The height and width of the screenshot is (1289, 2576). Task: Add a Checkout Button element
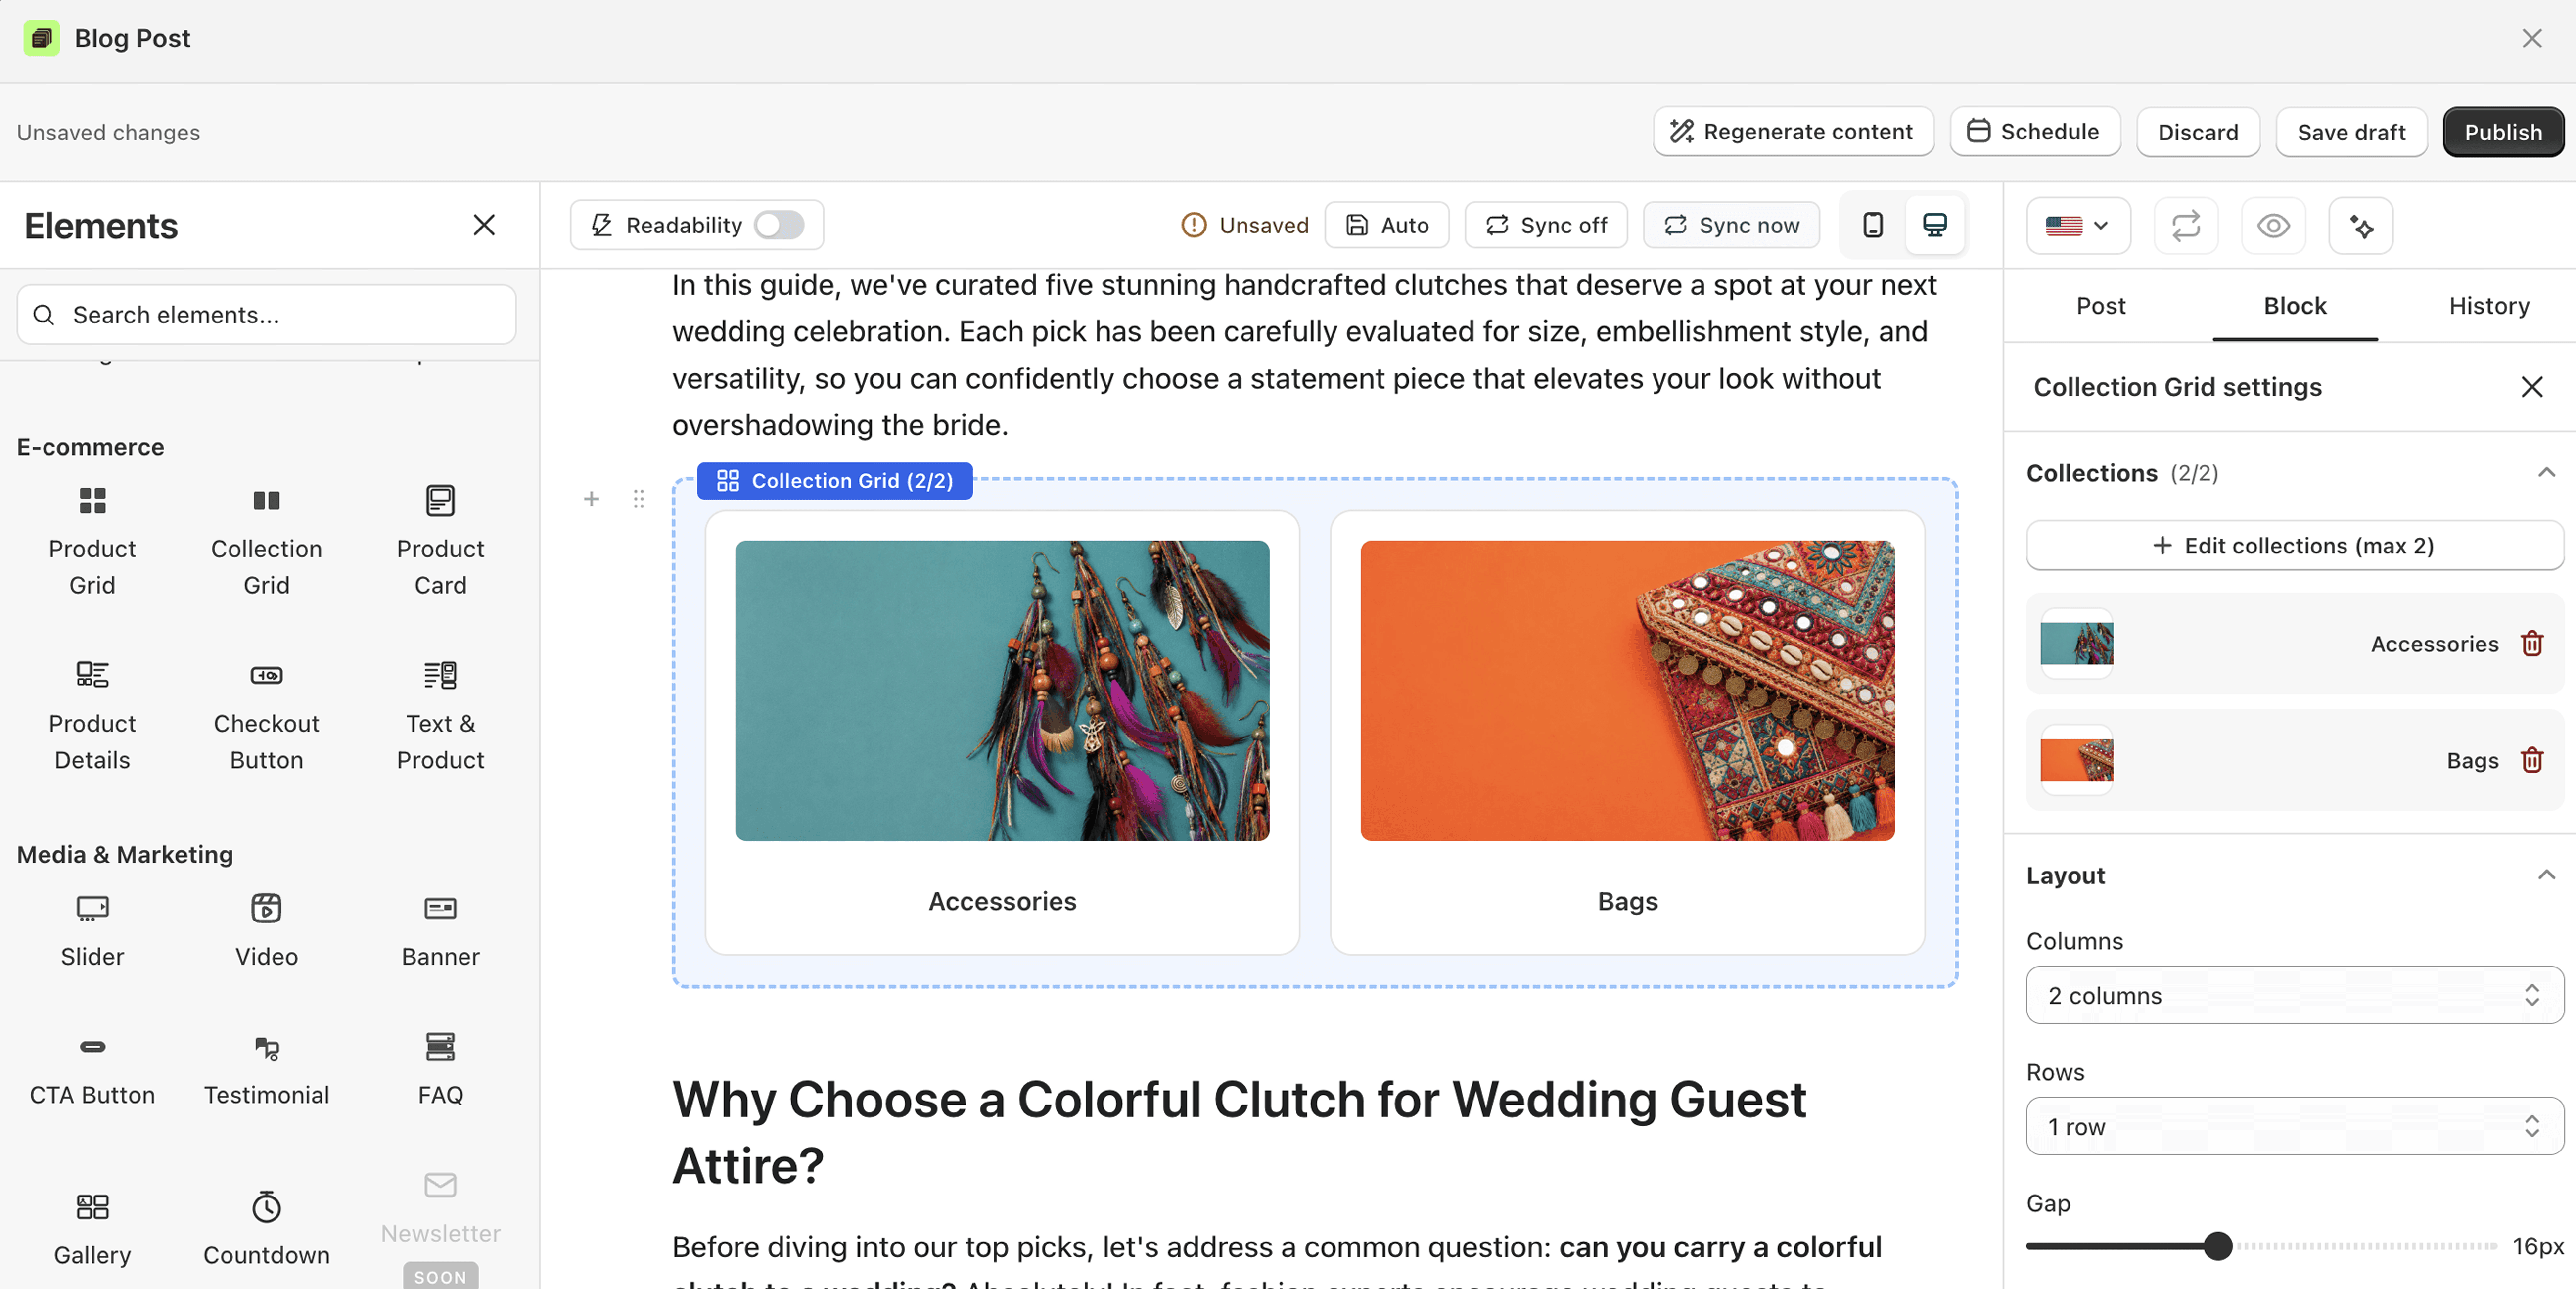pyautogui.click(x=266, y=715)
